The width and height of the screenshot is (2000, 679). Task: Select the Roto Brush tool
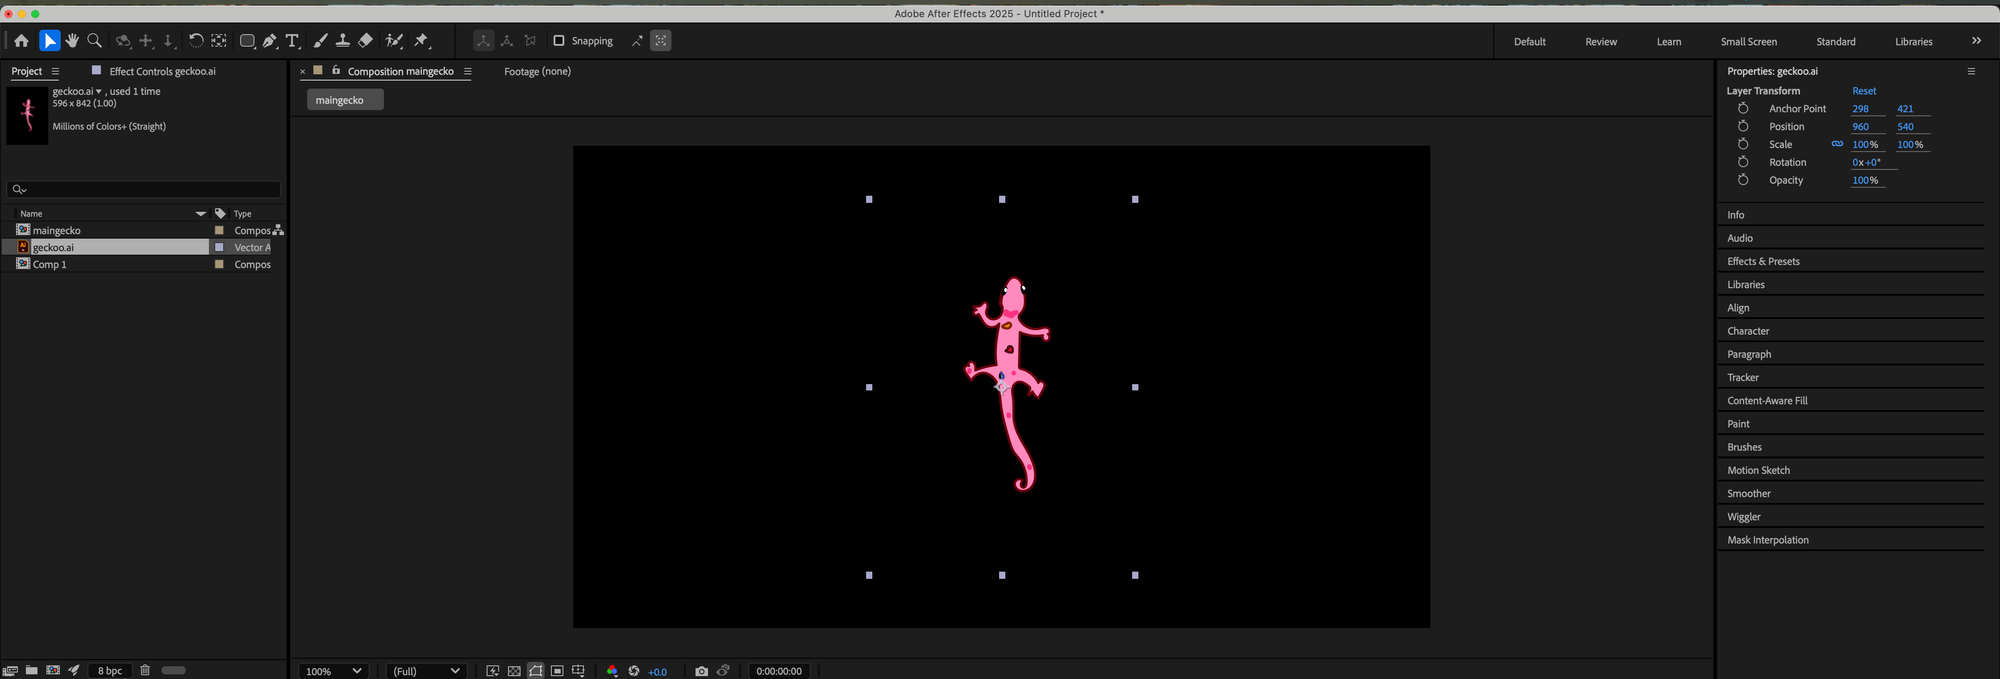[x=394, y=41]
